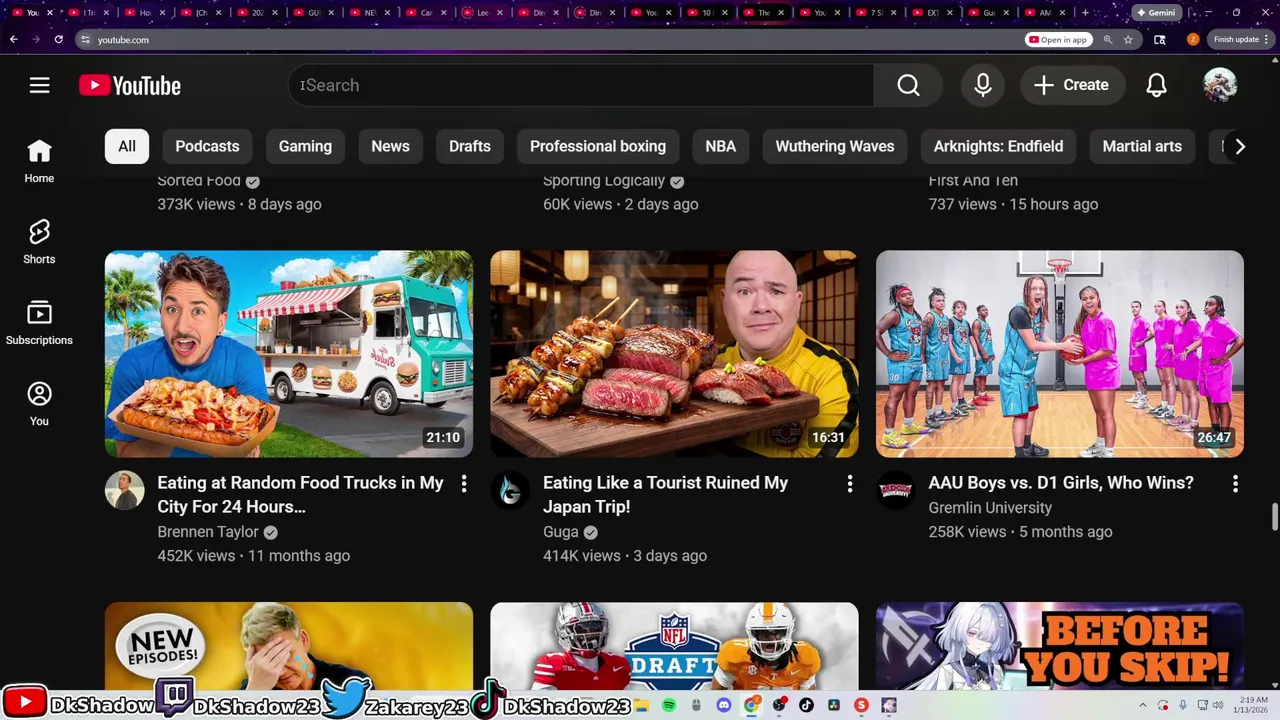Open the YouTube hamburger guide menu

(39, 85)
